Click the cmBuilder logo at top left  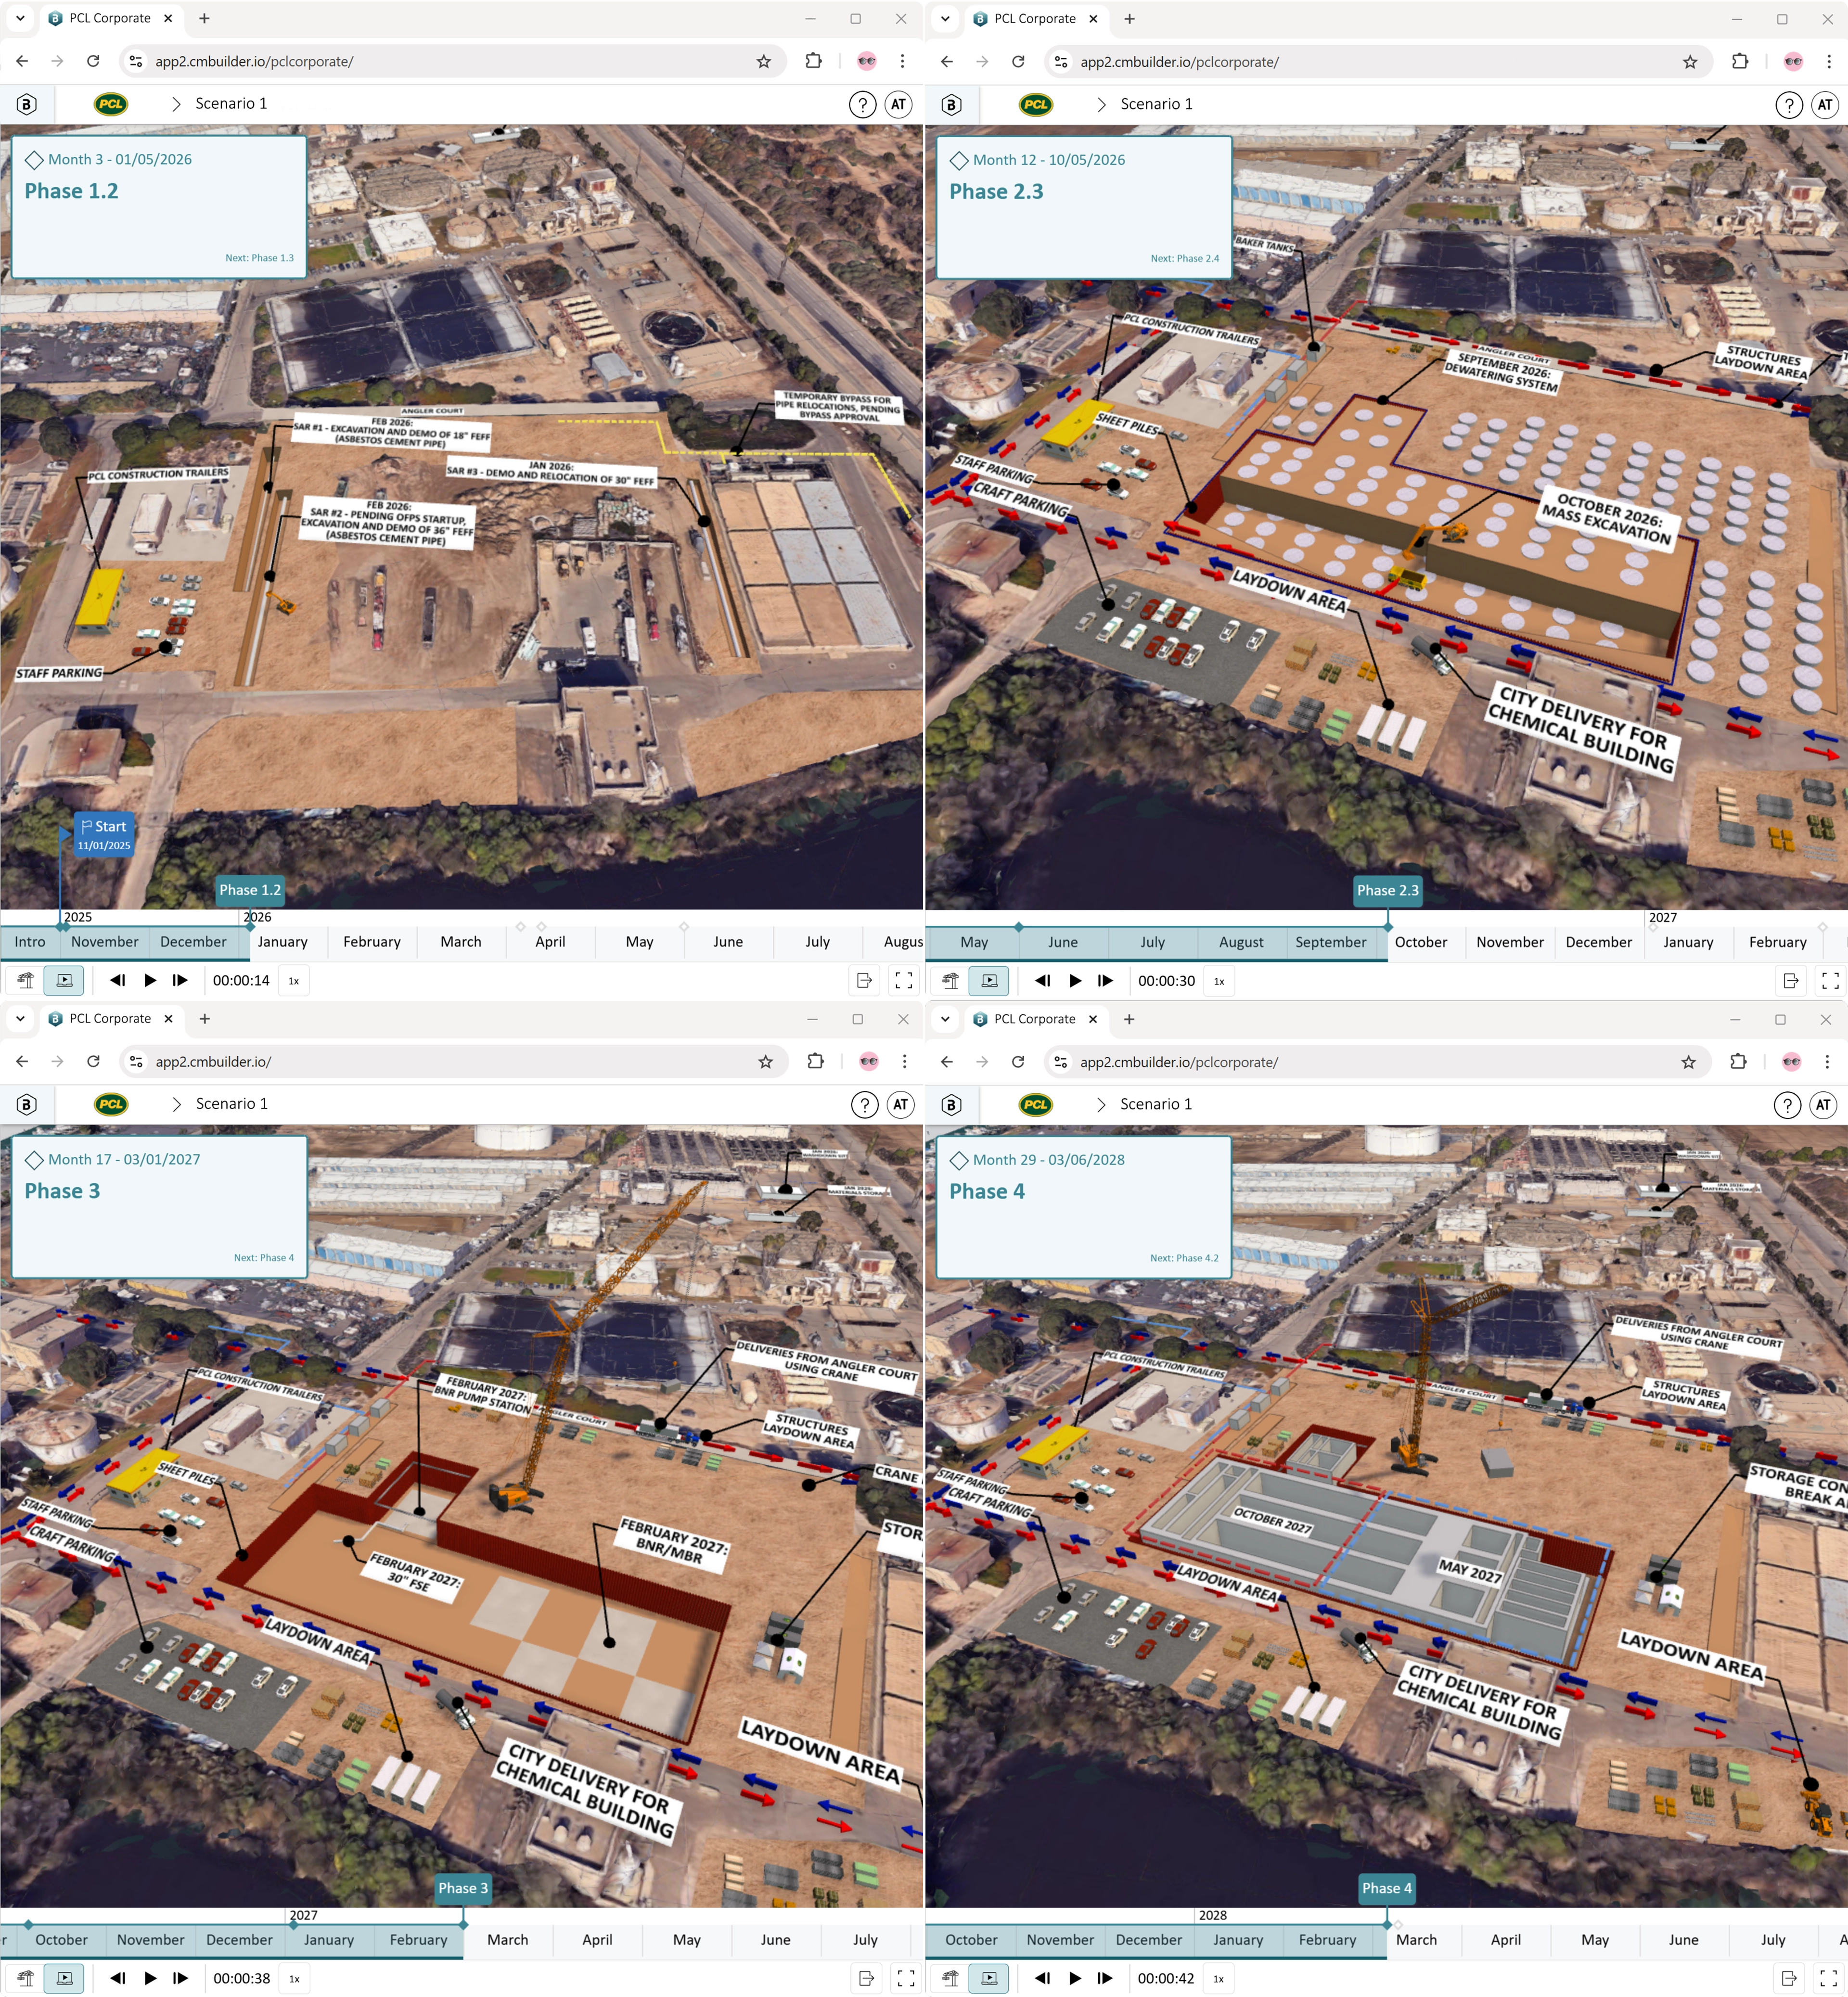click(x=27, y=103)
